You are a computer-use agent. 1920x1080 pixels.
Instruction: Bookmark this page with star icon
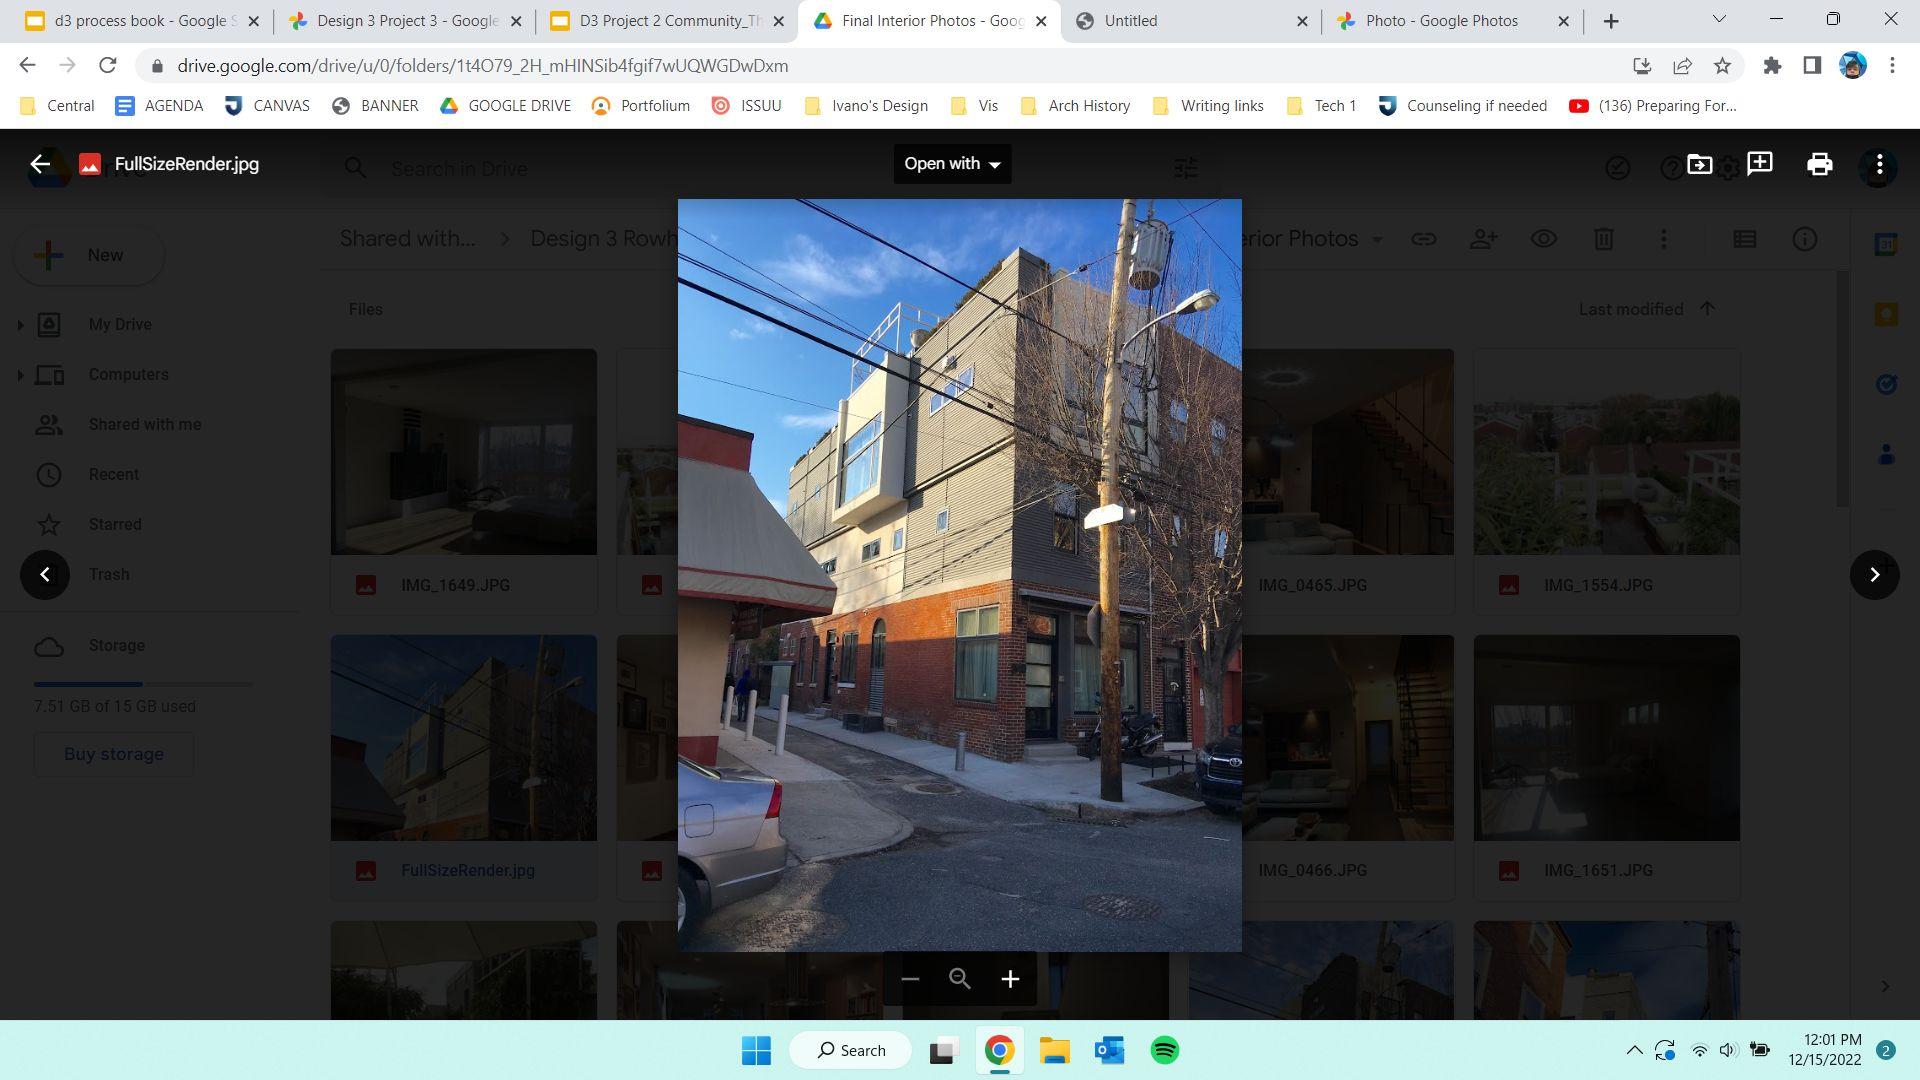click(1722, 66)
